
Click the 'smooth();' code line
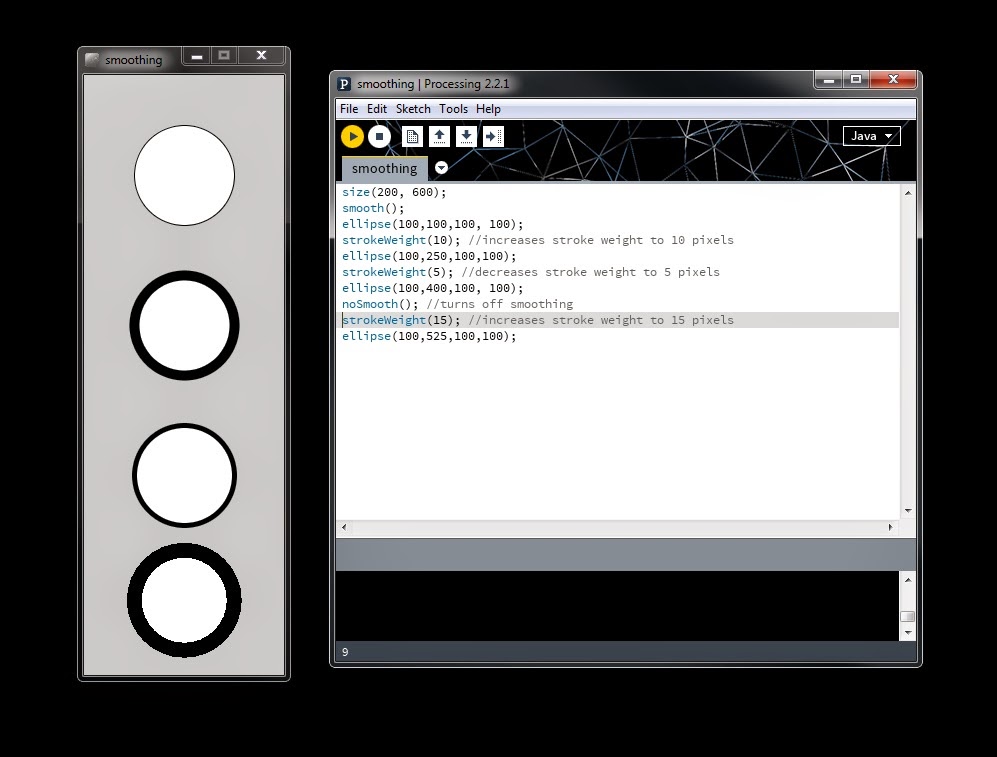click(373, 208)
